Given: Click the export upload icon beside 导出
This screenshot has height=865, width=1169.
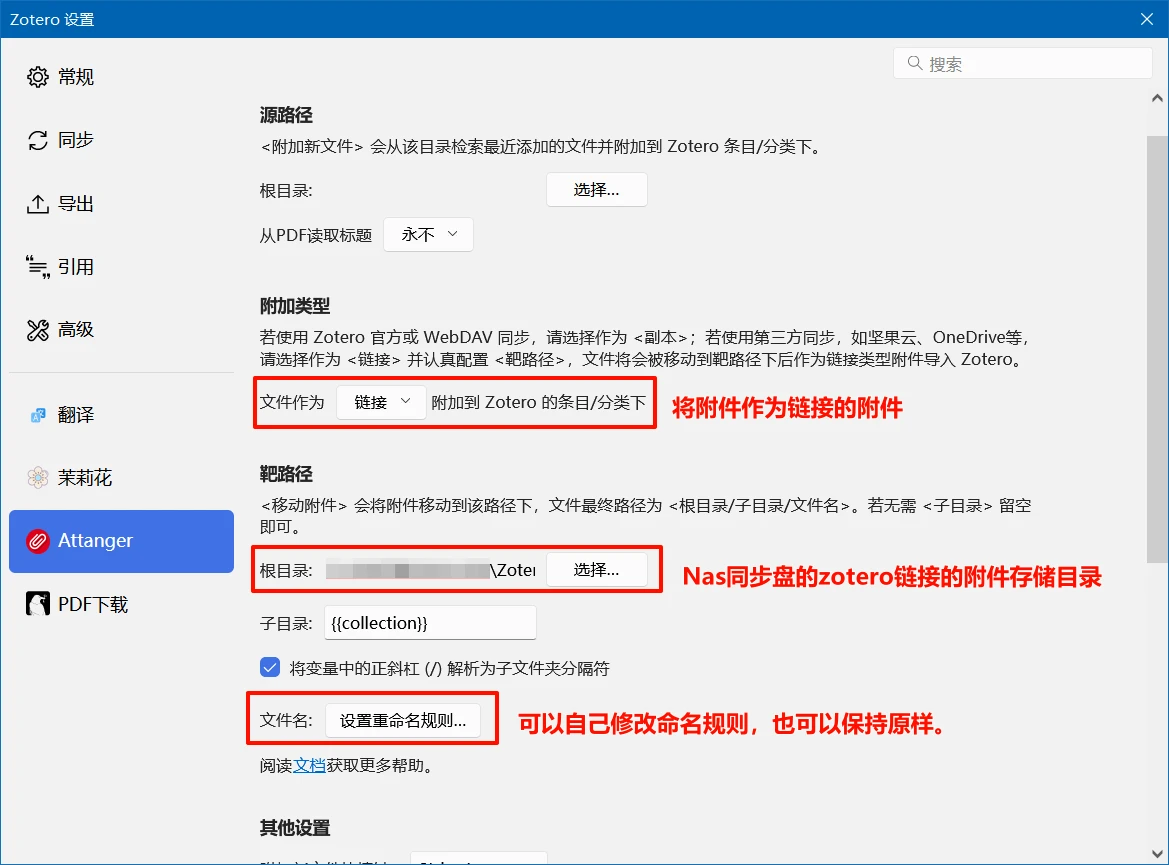Looking at the screenshot, I should [x=38, y=204].
